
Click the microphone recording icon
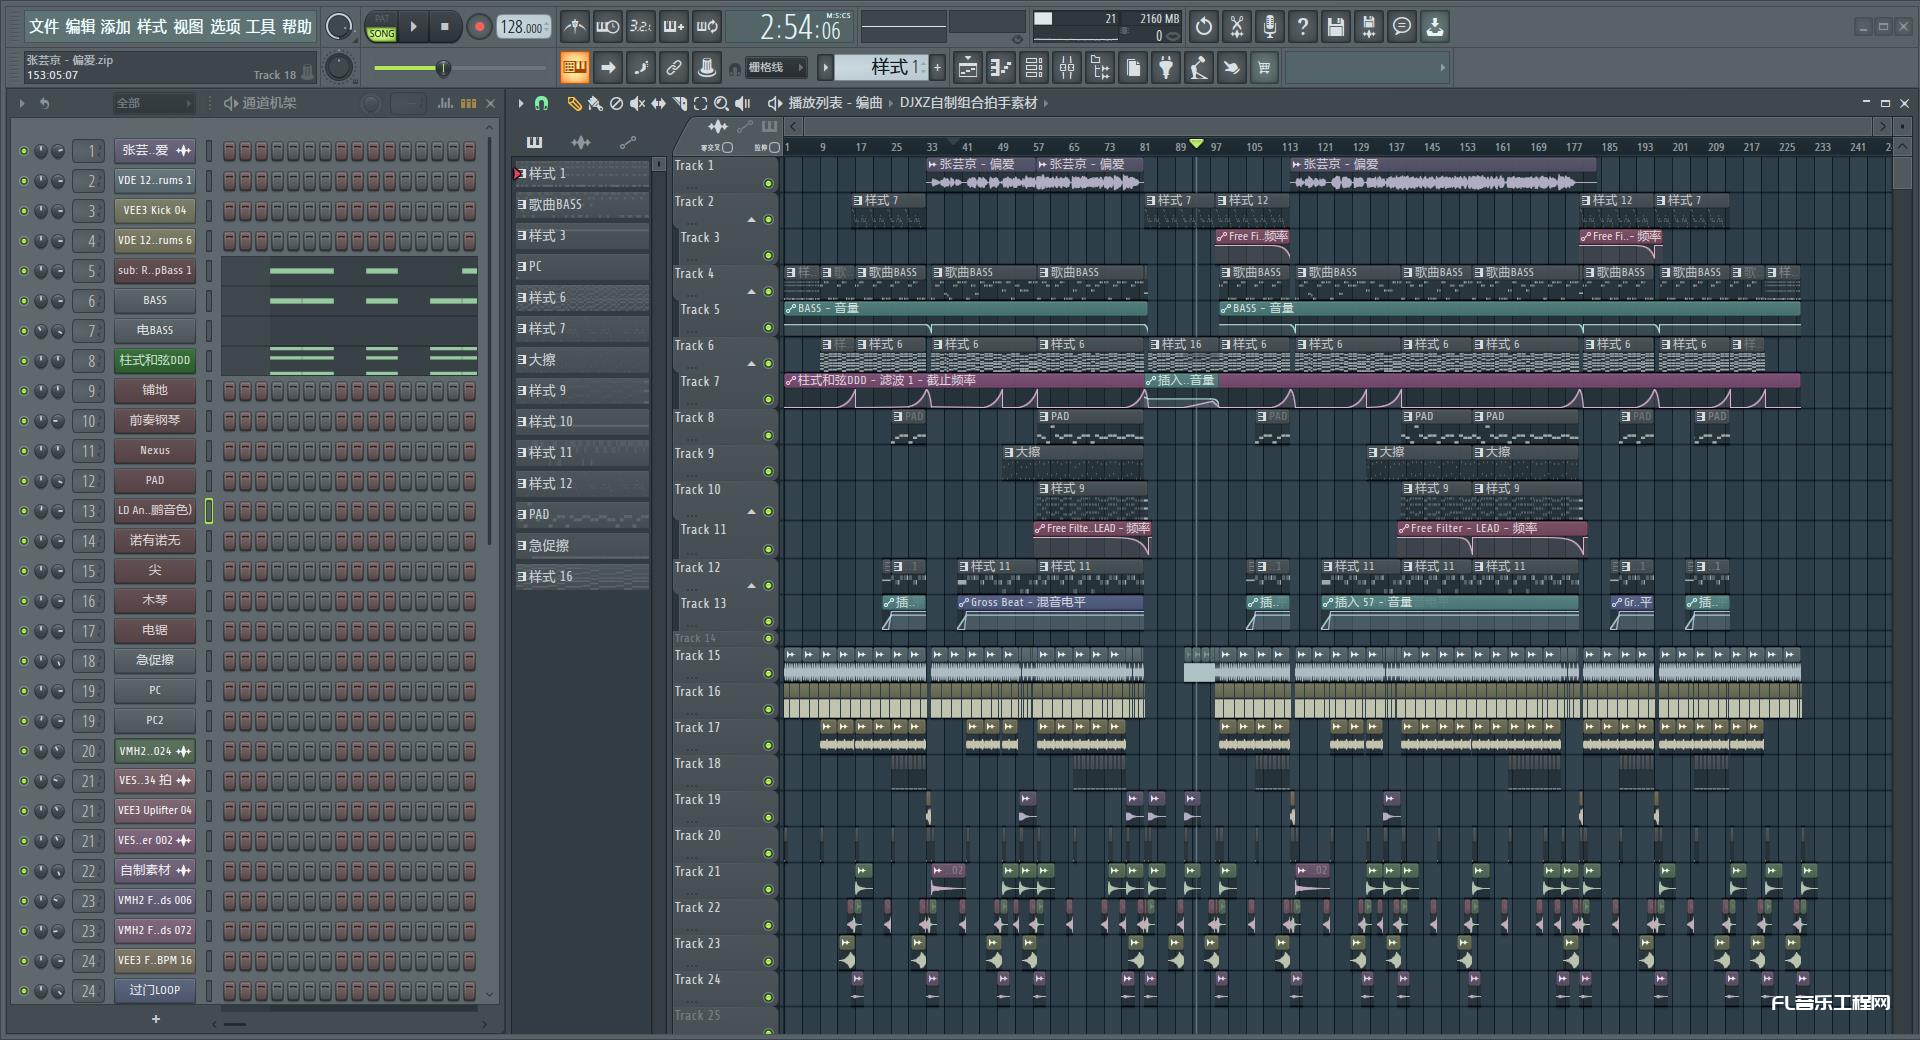pos(1270,27)
